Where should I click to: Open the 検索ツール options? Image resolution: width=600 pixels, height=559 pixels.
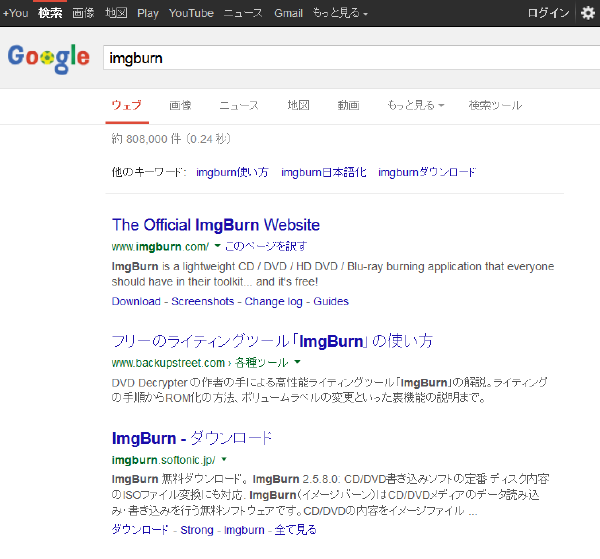click(x=495, y=105)
